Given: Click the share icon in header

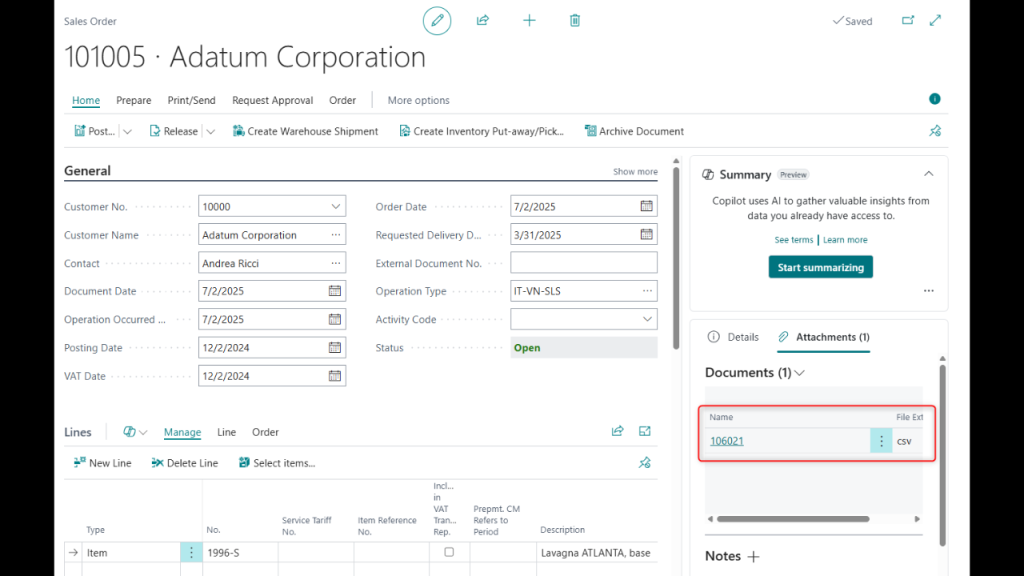Looking at the screenshot, I should coord(483,20).
